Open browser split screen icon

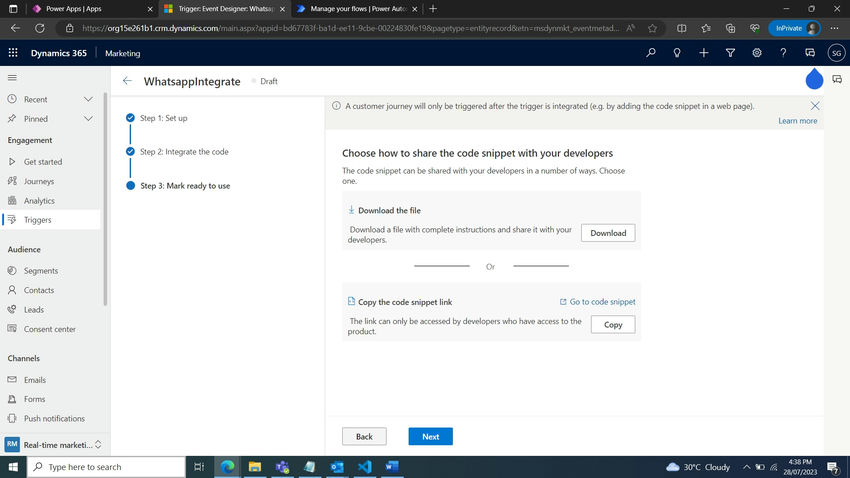(x=681, y=28)
